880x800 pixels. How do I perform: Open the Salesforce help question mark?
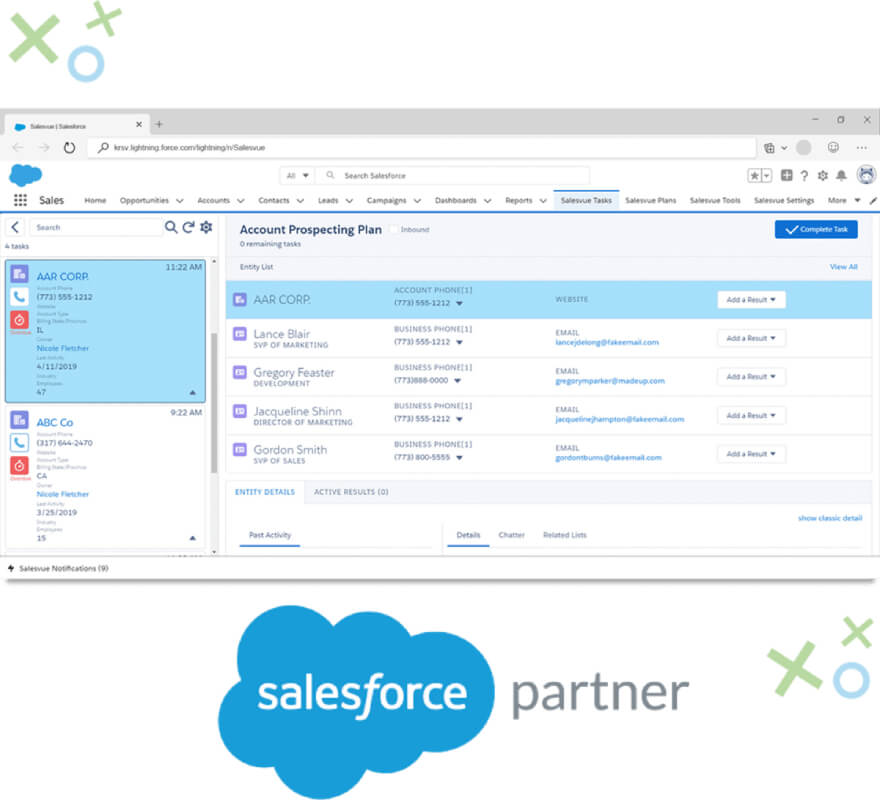pyautogui.click(x=804, y=176)
